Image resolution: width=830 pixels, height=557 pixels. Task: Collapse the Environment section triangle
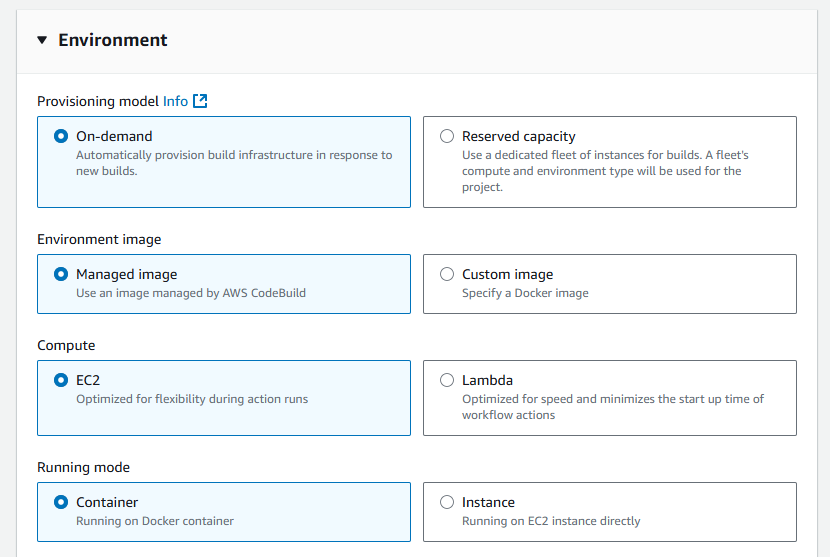[42, 40]
